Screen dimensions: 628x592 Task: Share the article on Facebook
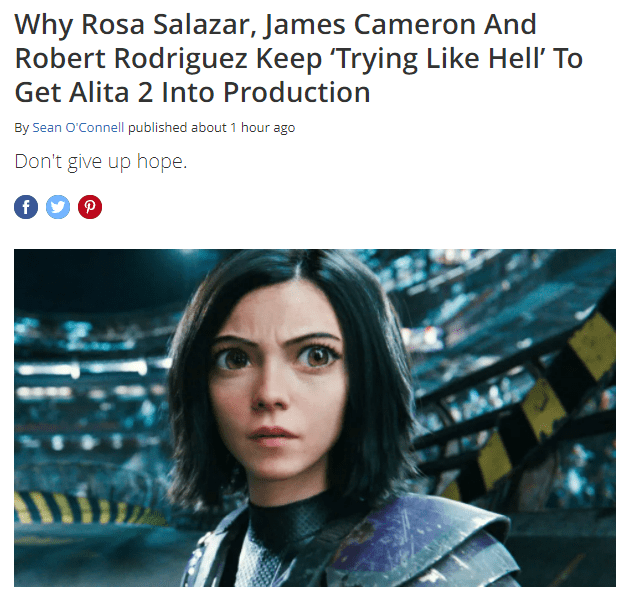(26, 207)
